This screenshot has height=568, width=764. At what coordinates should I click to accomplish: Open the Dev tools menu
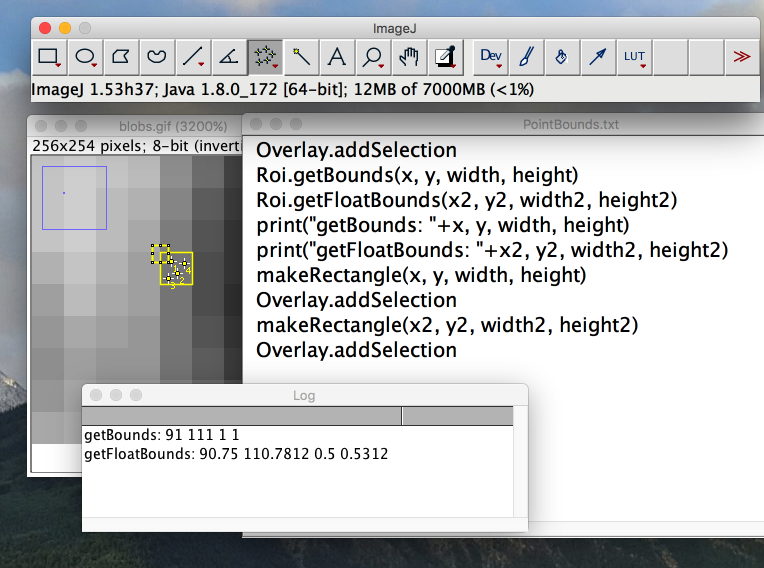(490, 57)
